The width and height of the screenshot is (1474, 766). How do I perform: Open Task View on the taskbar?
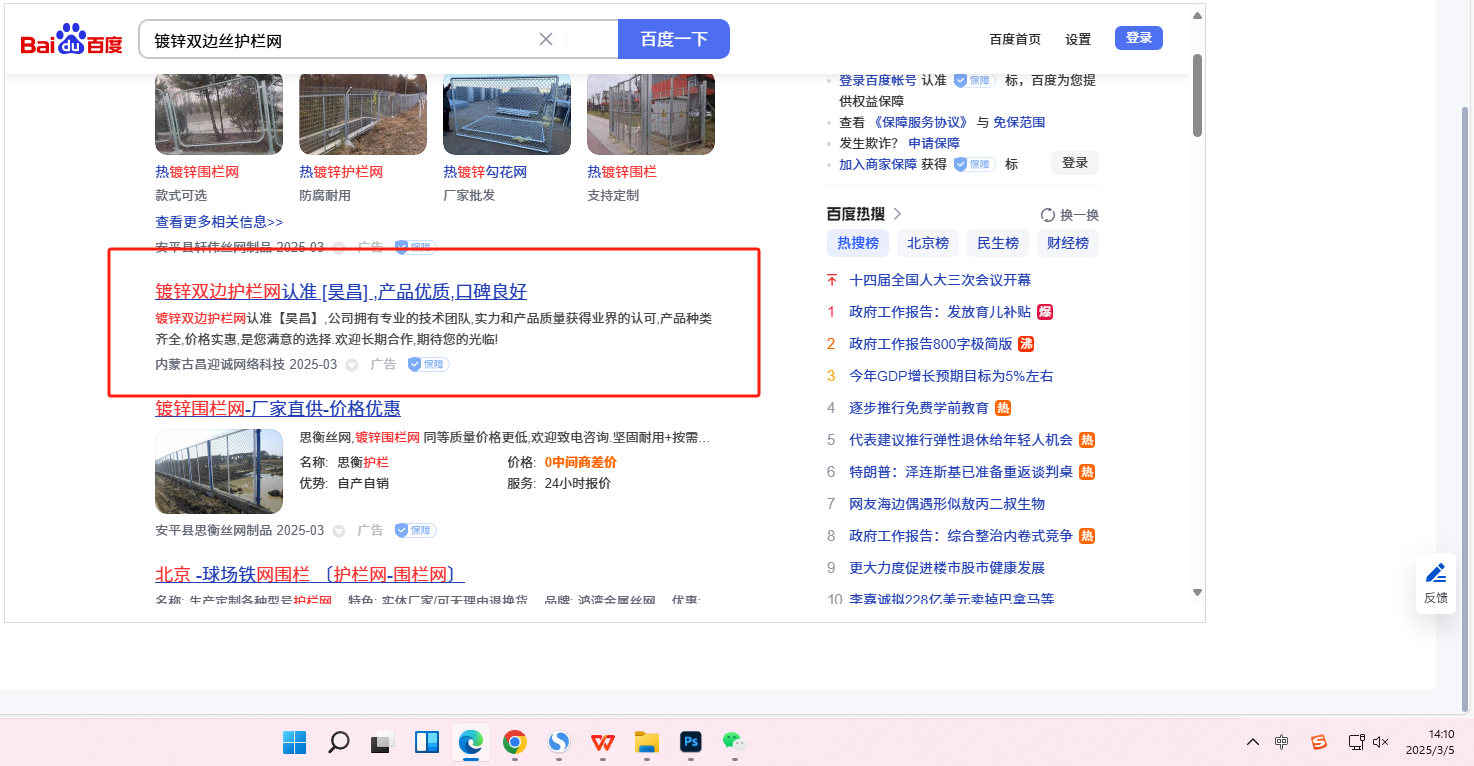(382, 742)
